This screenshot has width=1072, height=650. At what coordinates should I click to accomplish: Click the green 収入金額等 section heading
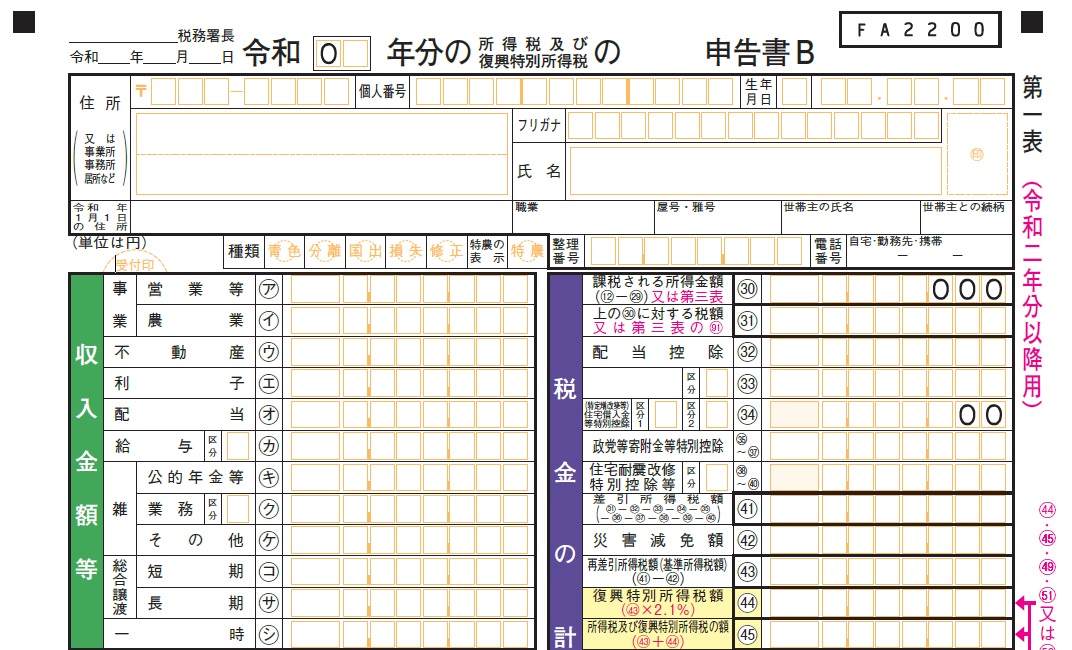(x=86, y=462)
